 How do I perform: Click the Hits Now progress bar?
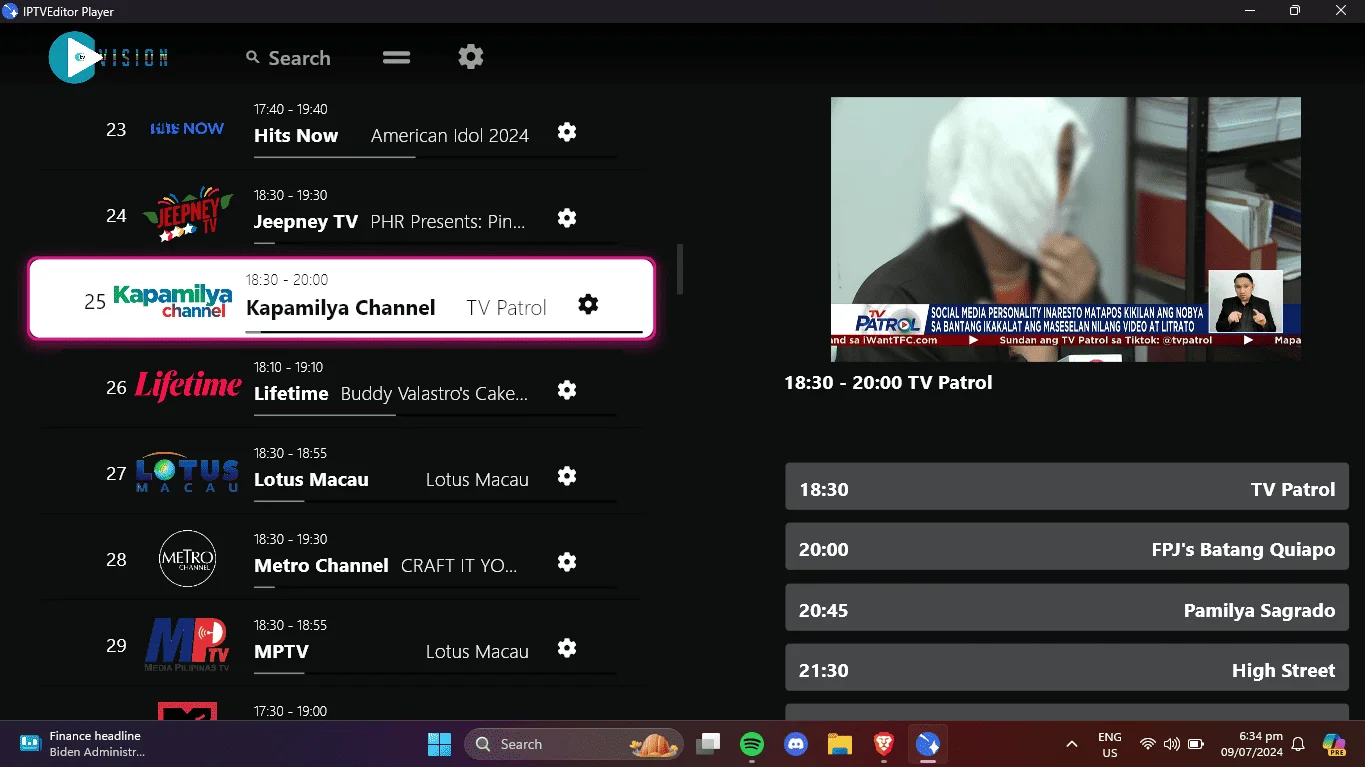pos(435,157)
